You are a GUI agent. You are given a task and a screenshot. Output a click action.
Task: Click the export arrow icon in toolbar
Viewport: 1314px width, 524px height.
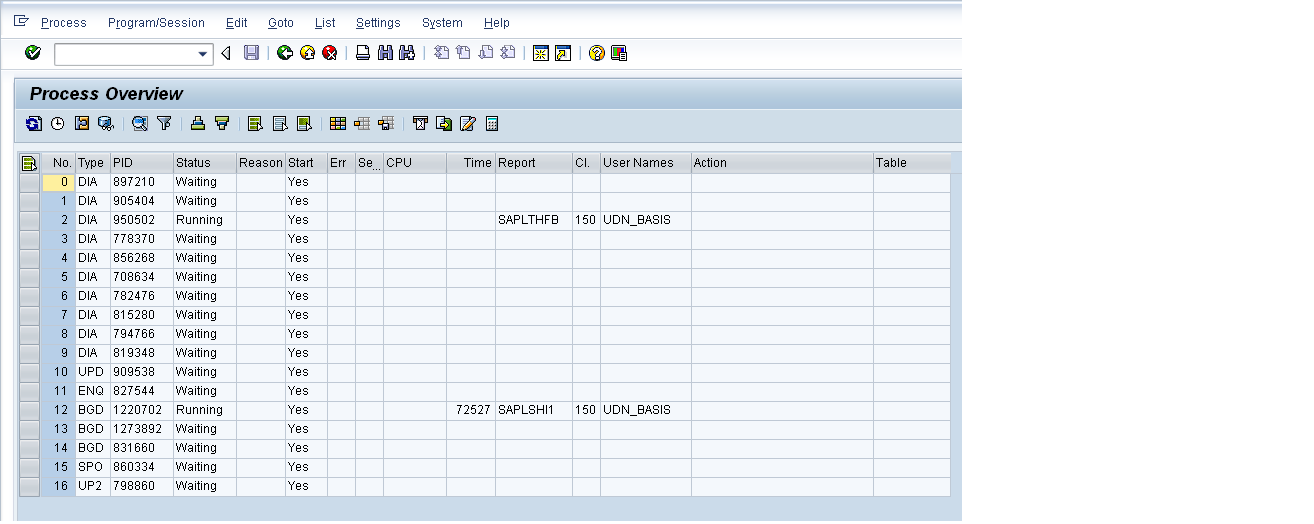click(x=444, y=124)
